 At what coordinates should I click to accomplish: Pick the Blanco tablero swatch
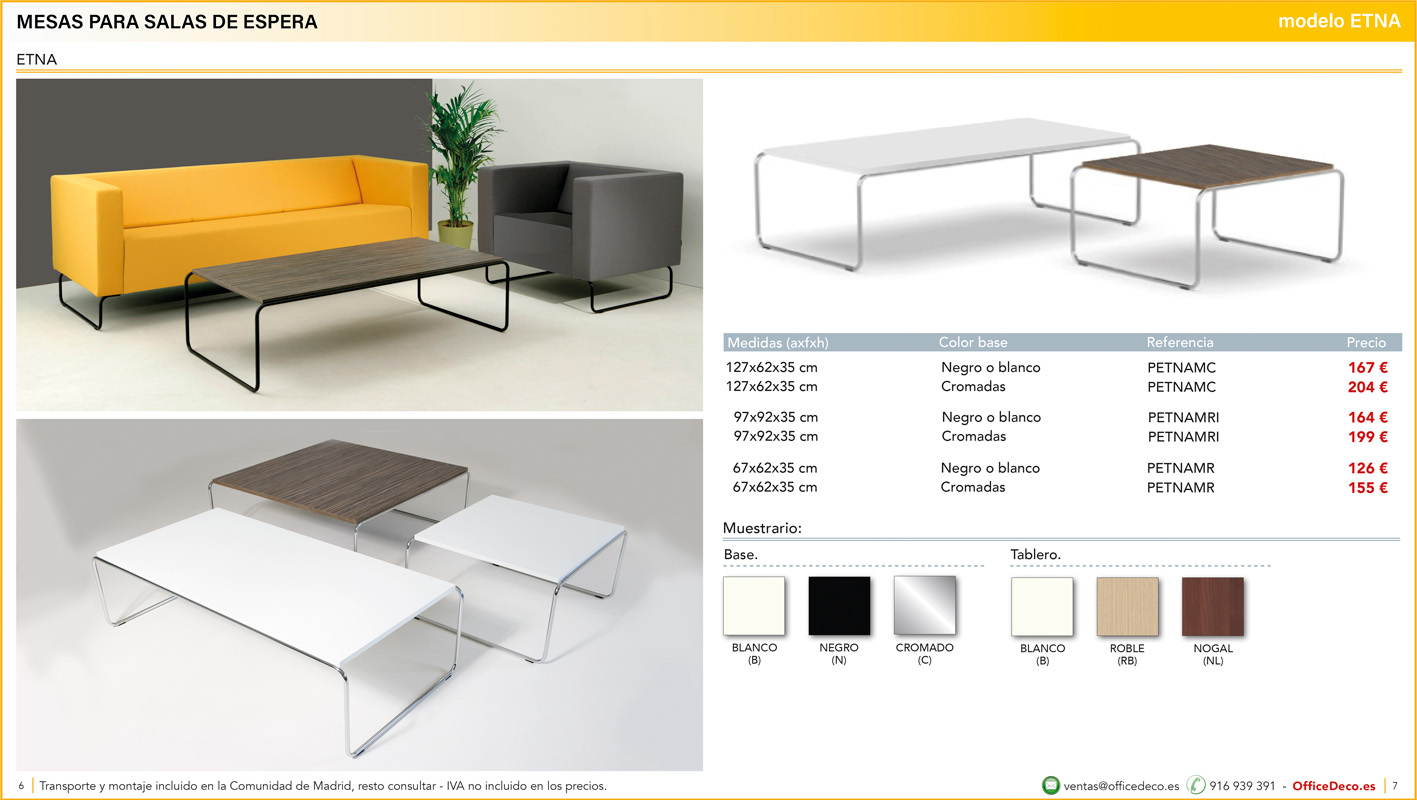tap(1042, 607)
